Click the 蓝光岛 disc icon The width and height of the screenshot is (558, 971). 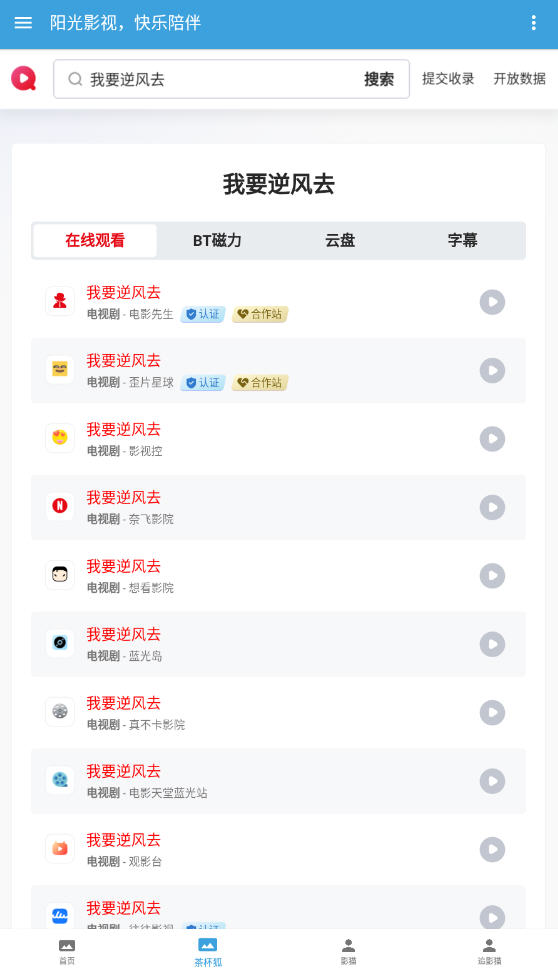[x=60, y=643]
